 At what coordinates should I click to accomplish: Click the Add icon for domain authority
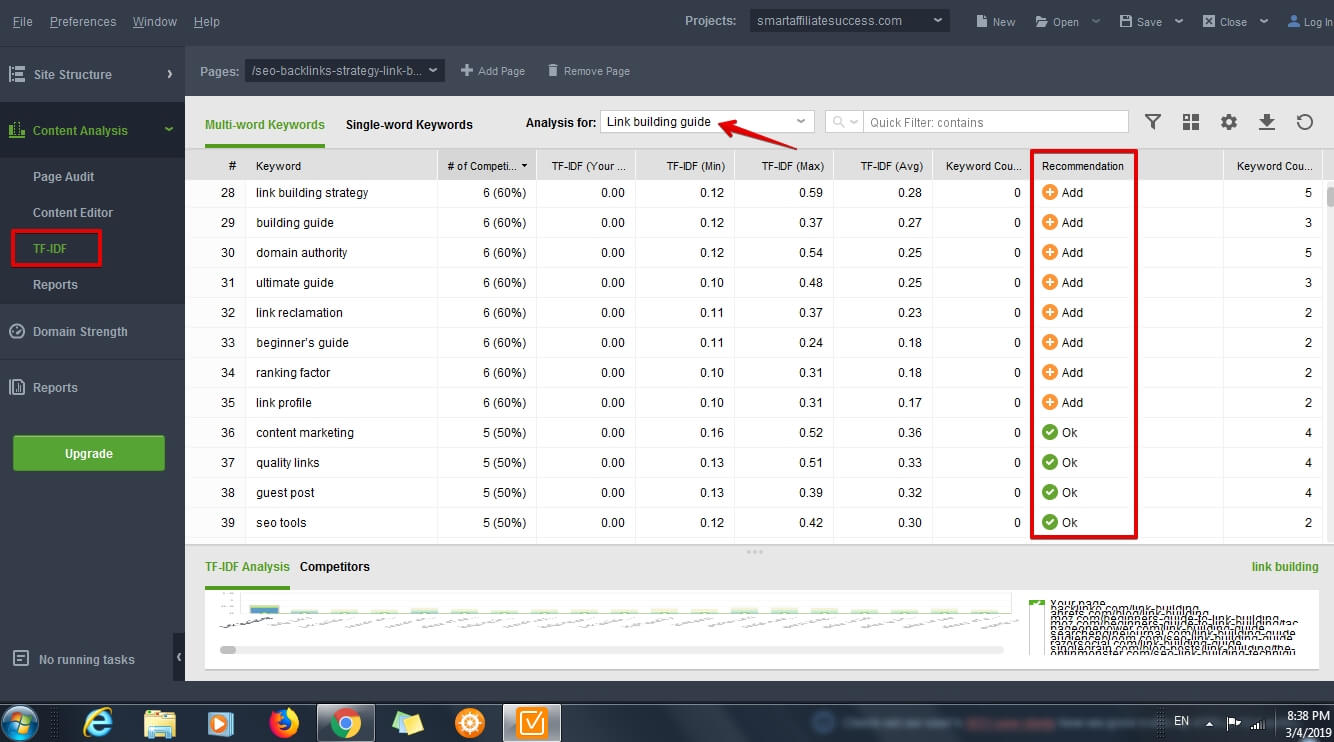click(1050, 252)
